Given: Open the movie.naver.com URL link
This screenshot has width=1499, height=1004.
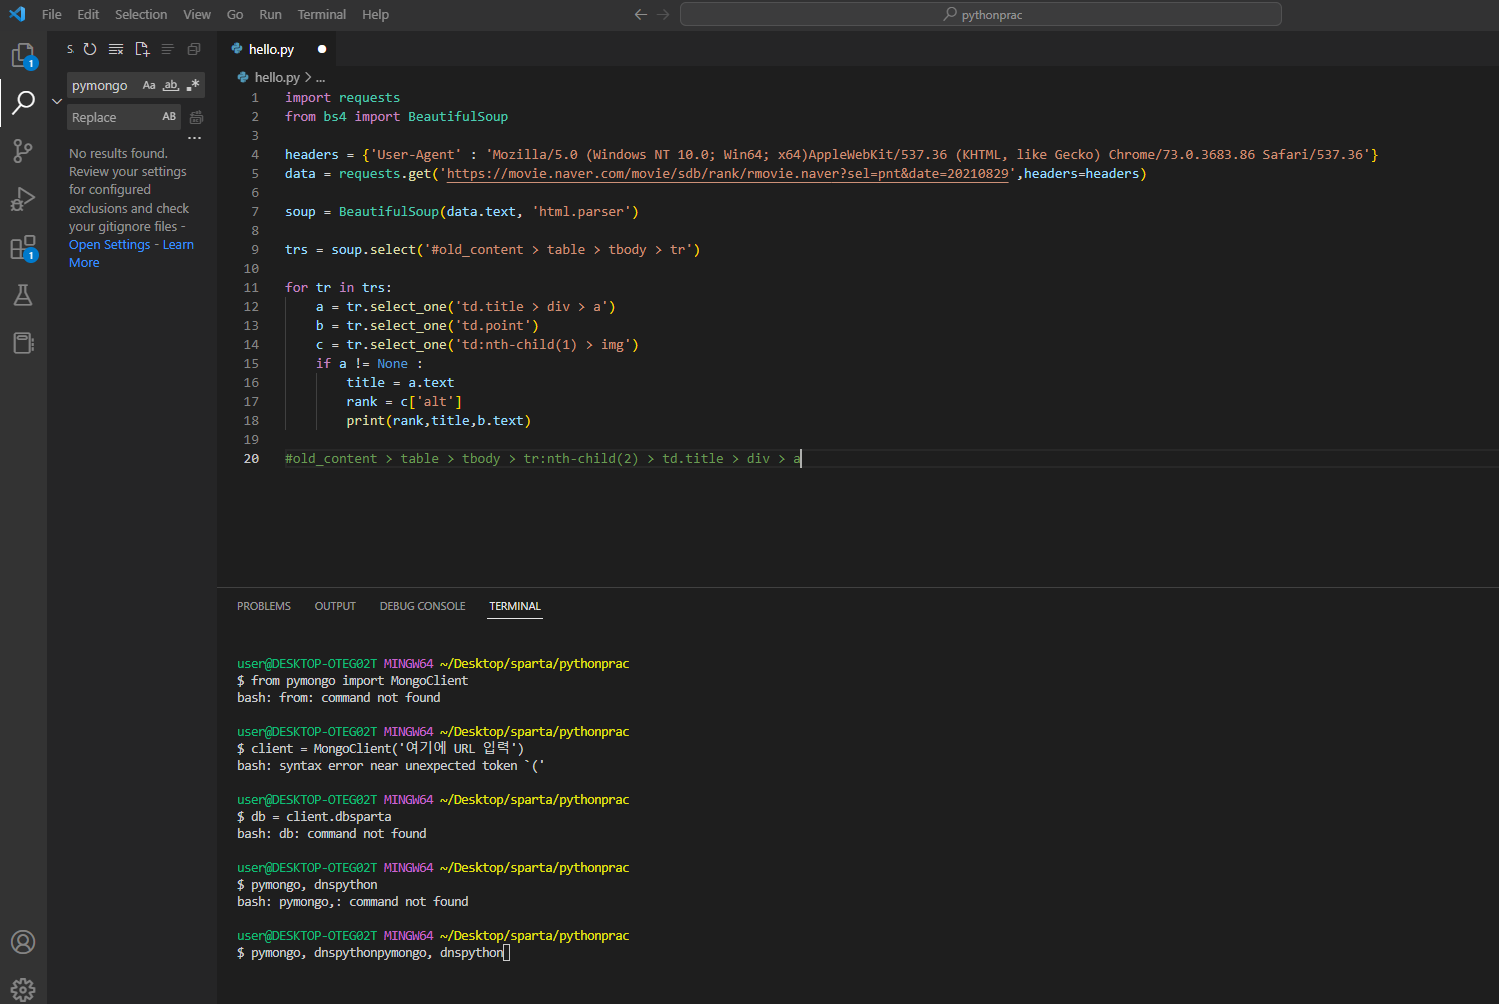Looking at the screenshot, I should pyautogui.click(x=727, y=174).
